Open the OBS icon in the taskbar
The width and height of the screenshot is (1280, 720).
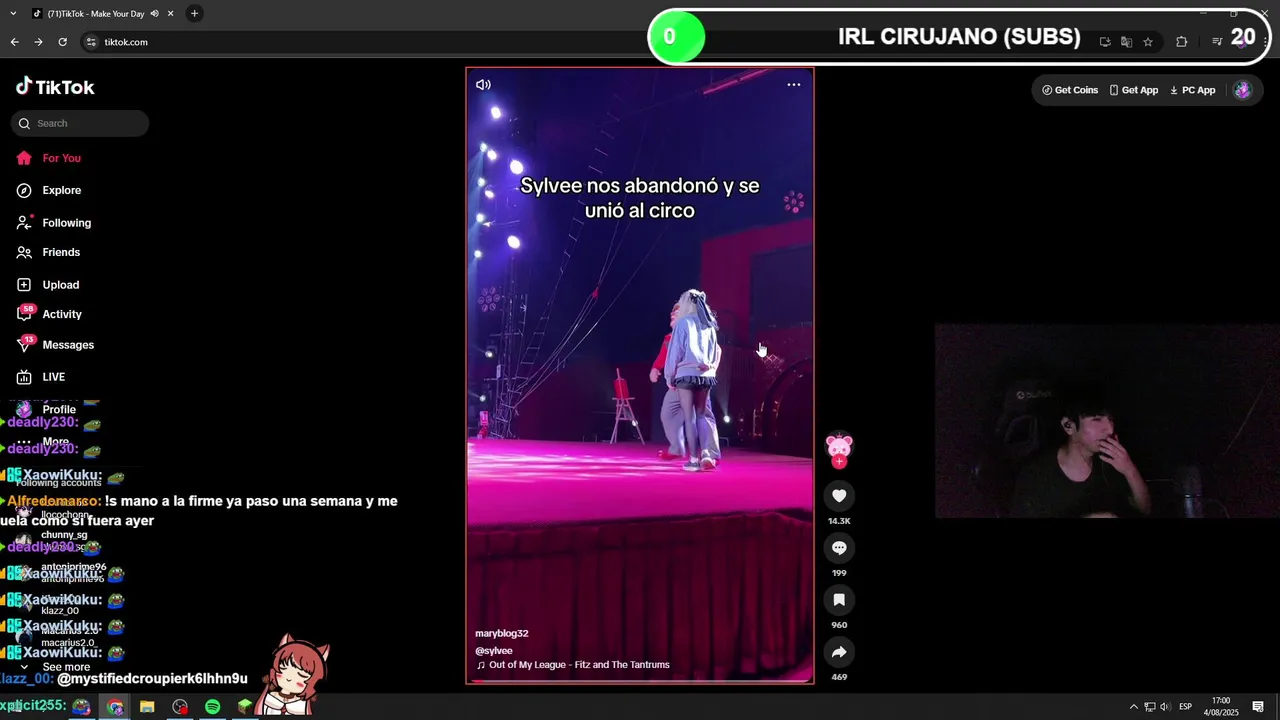180,707
